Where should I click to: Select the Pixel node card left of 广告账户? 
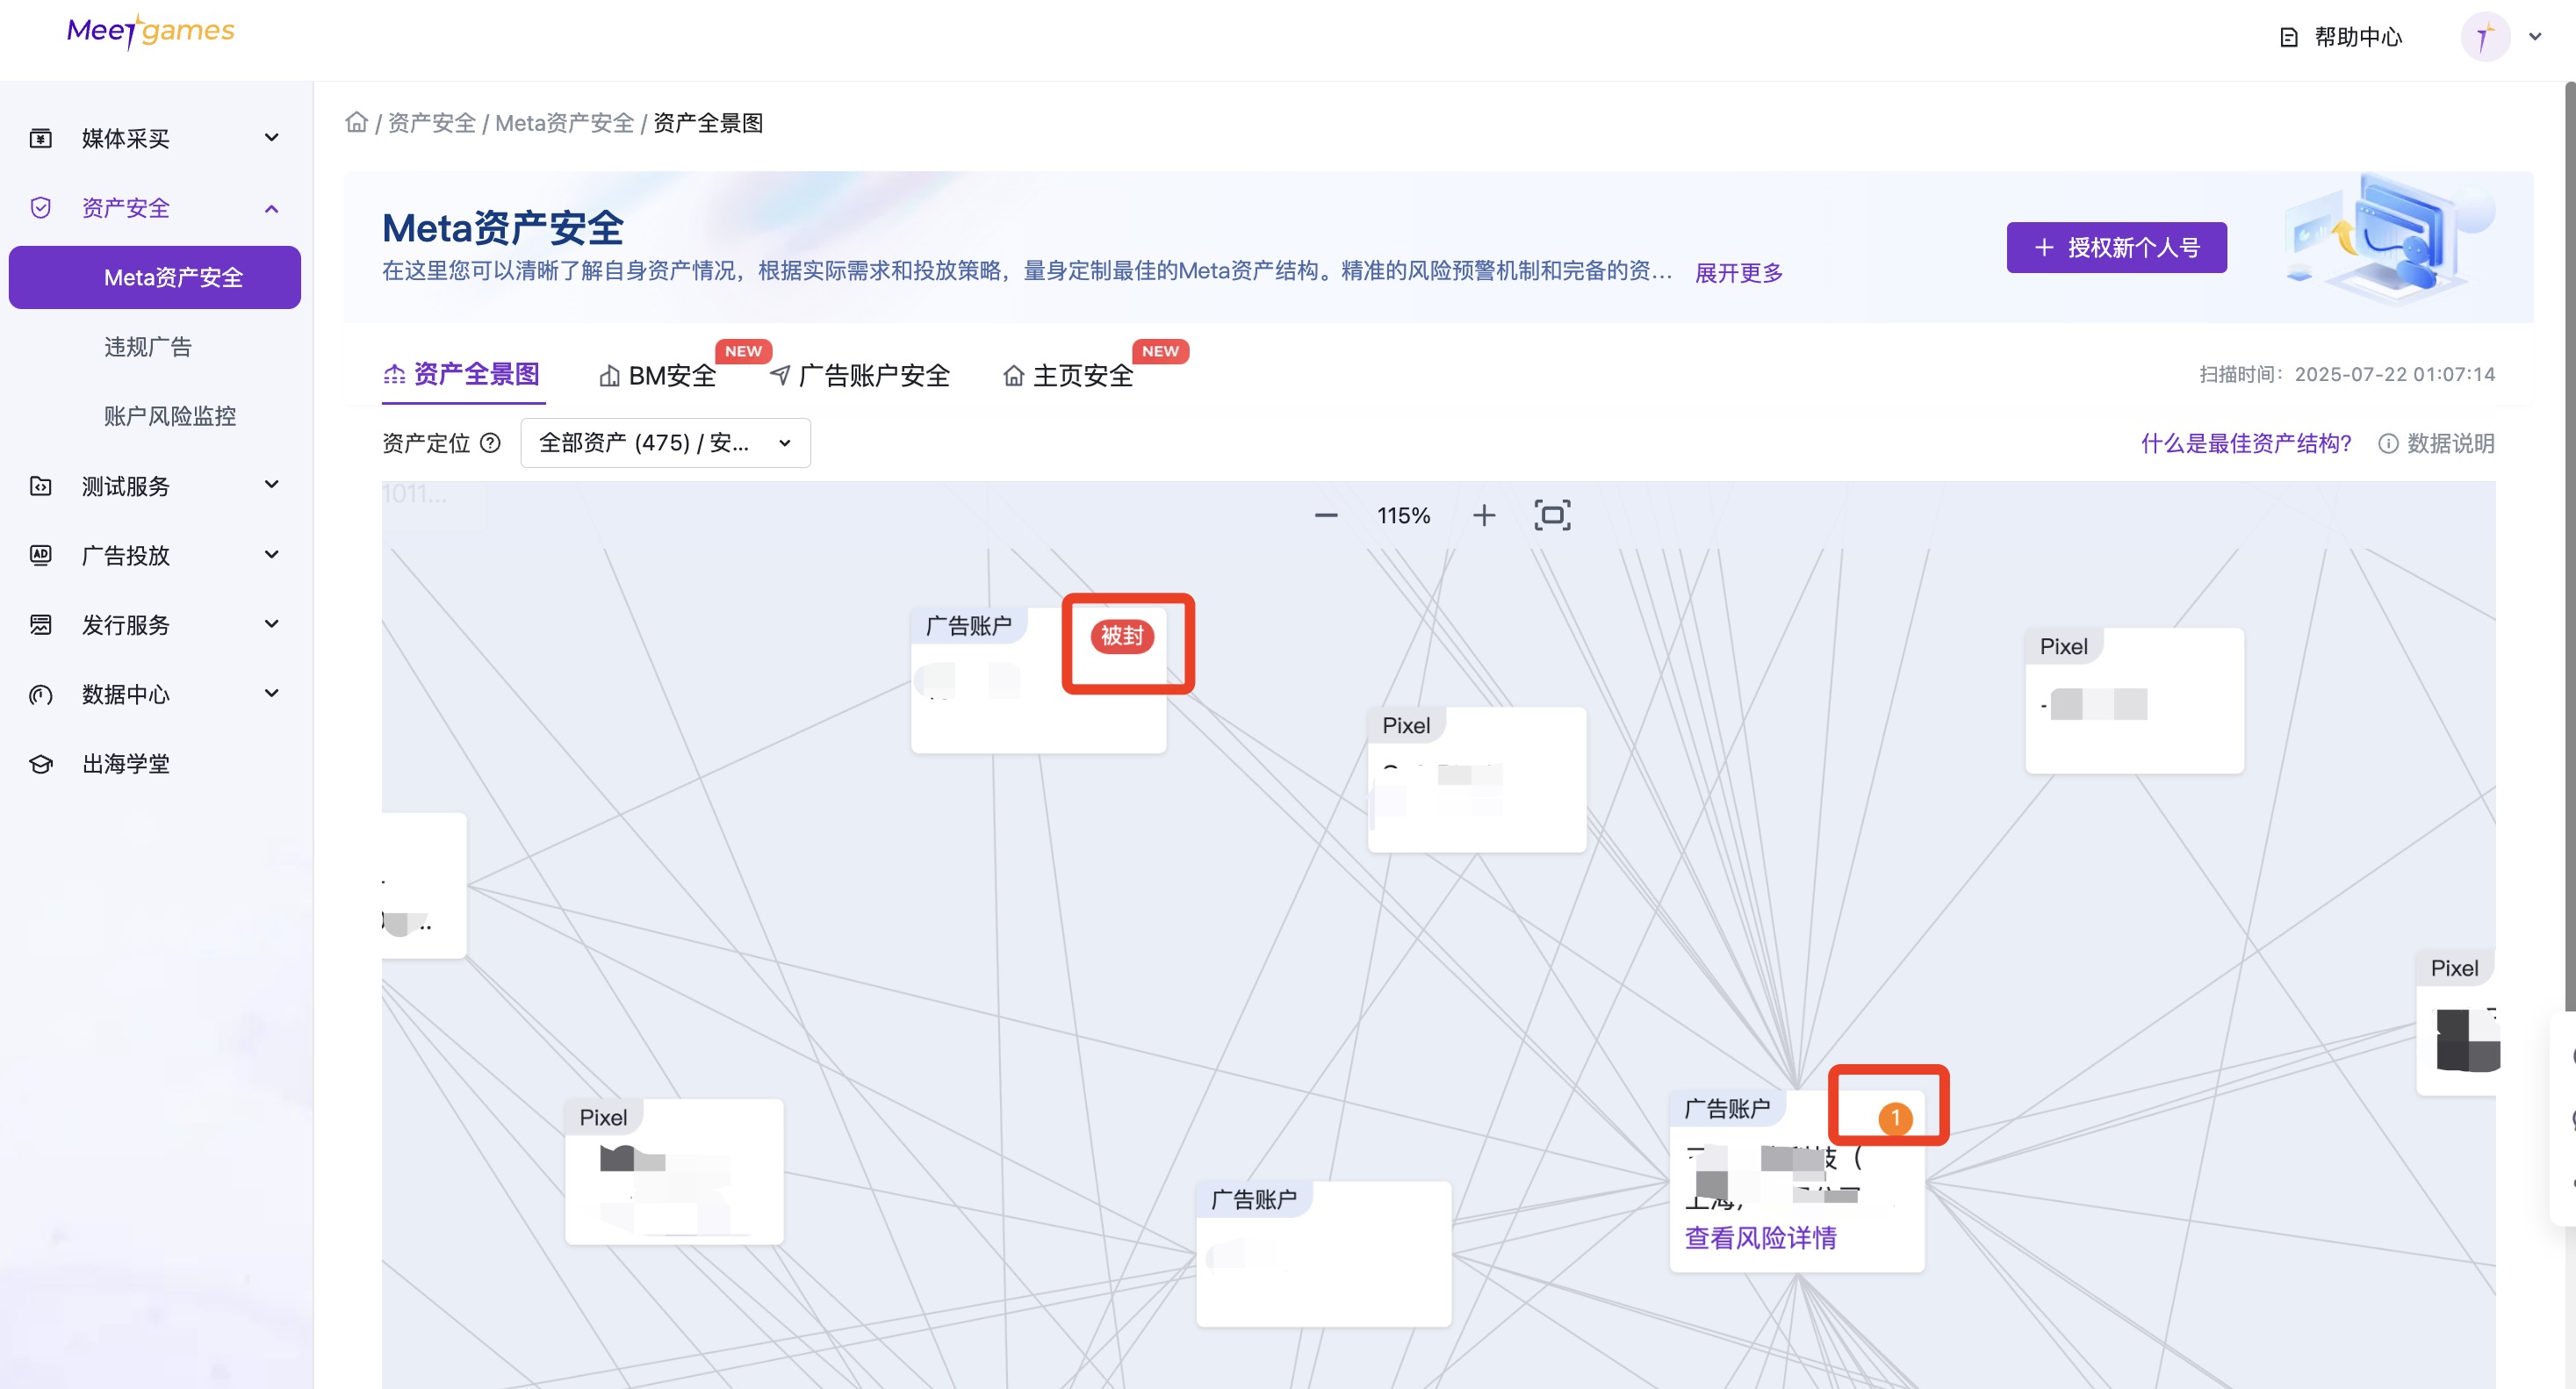coord(674,1172)
